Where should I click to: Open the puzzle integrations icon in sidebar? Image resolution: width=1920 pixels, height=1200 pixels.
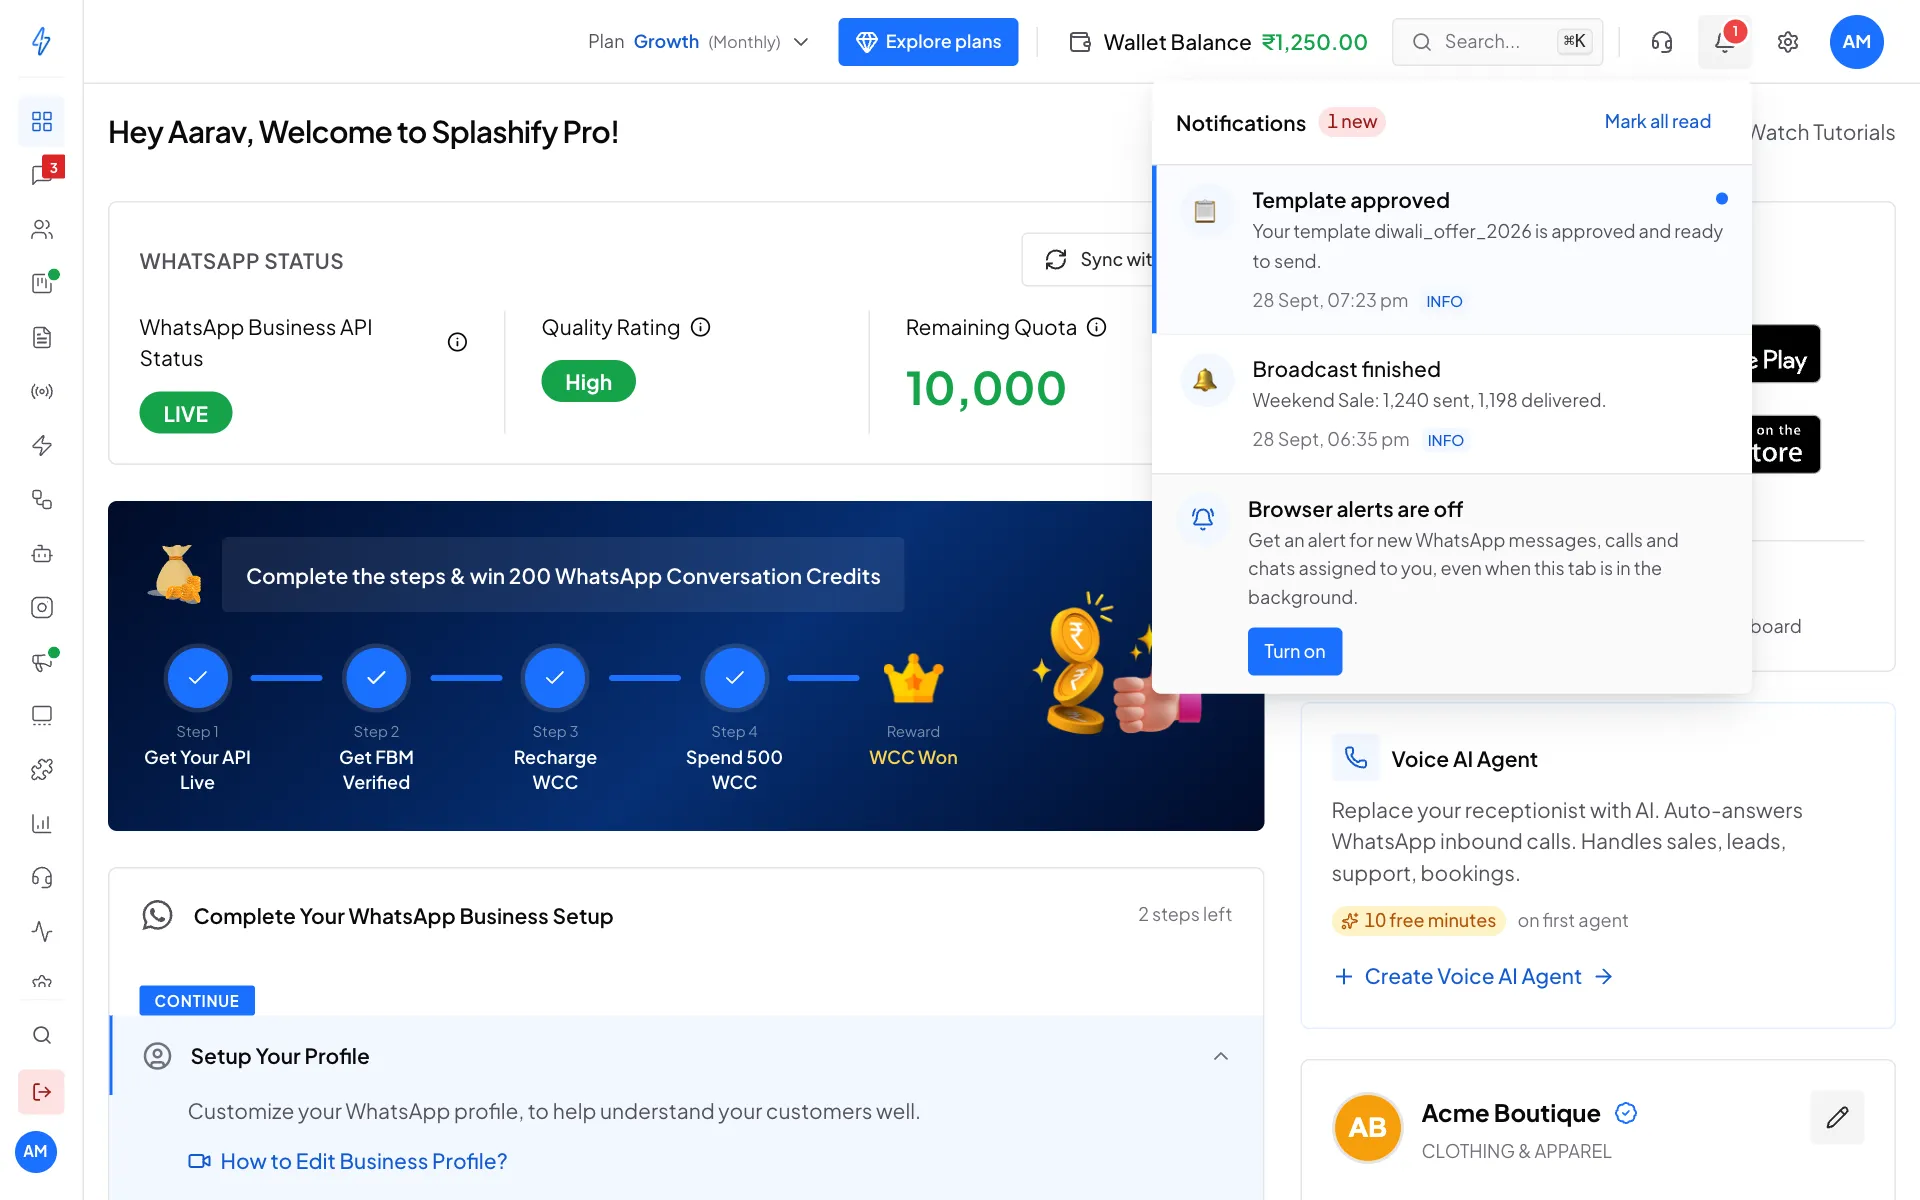click(x=41, y=769)
